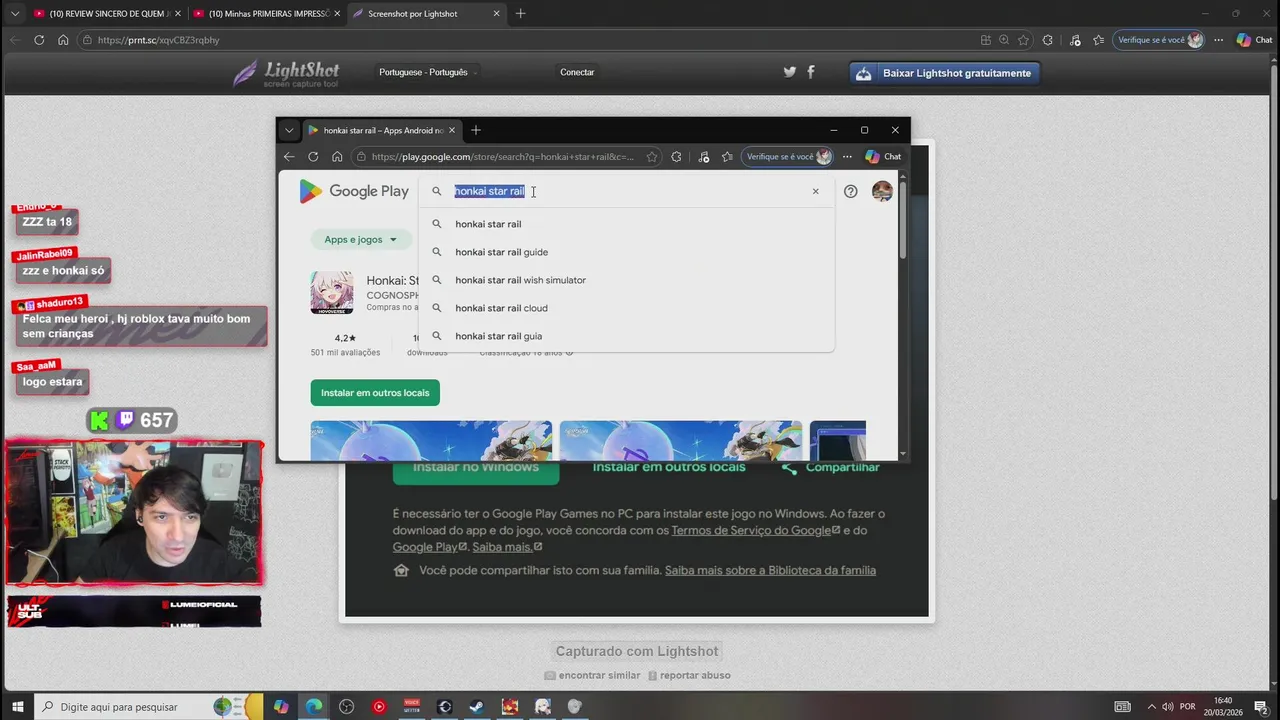Click the Verifique se é você button in outer browser
The width and height of the screenshot is (1280, 720).
click(x=1158, y=40)
